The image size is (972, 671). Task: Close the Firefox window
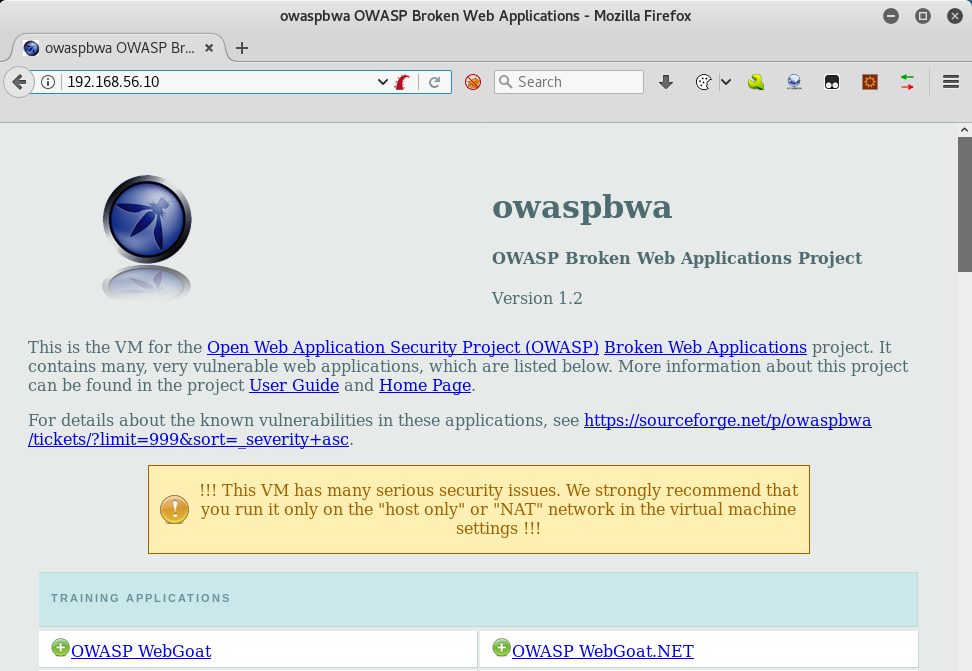point(955,16)
